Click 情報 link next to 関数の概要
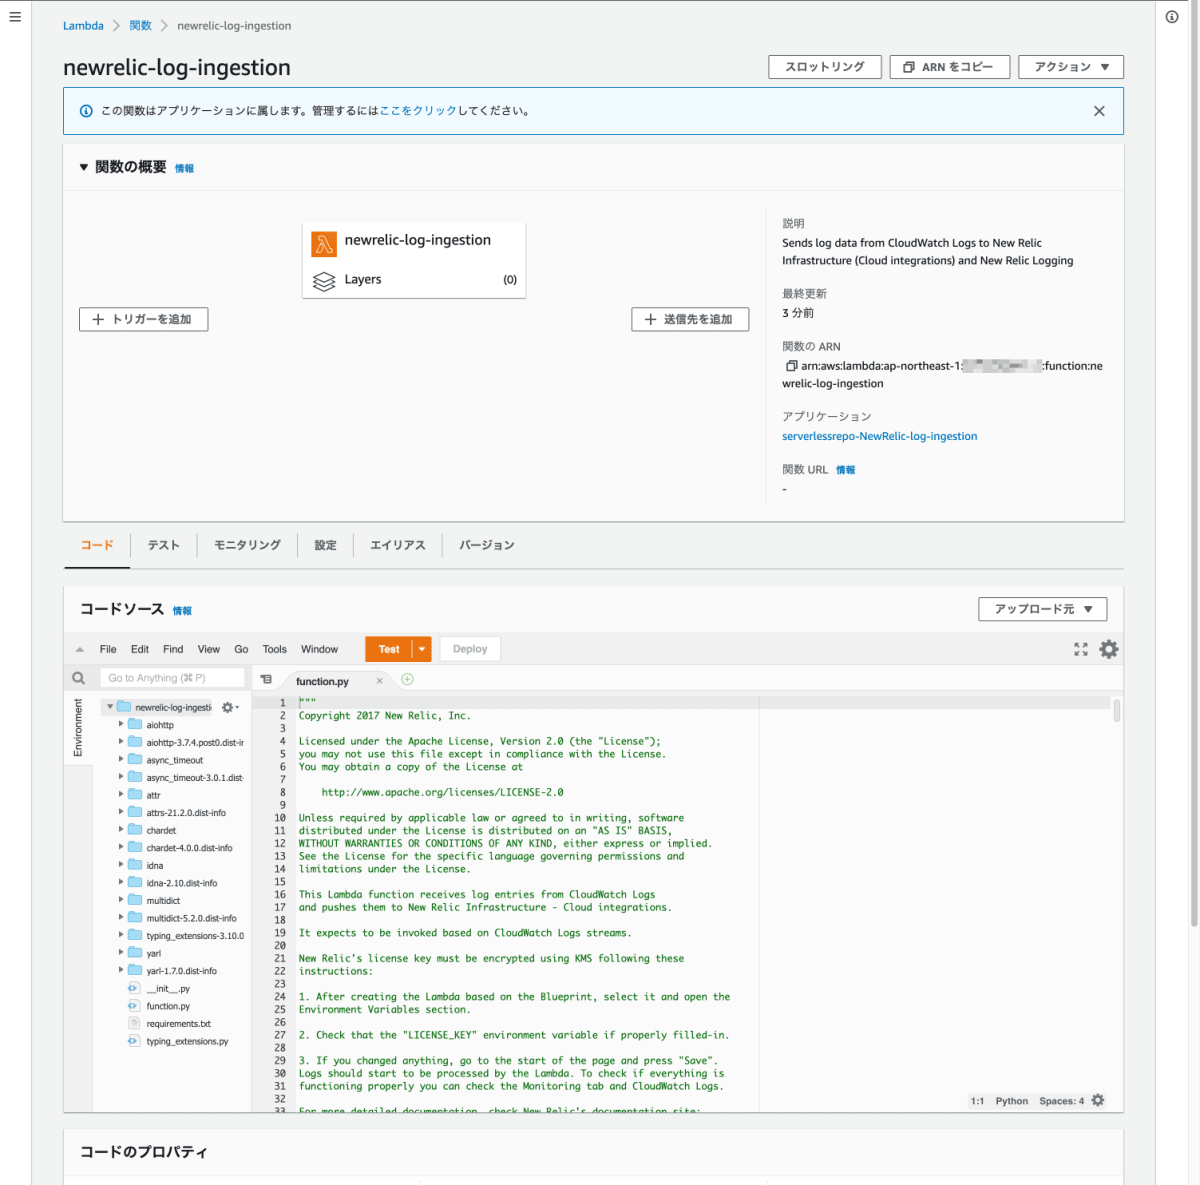This screenshot has width=1200, height=1185. [x=184, y=169]
